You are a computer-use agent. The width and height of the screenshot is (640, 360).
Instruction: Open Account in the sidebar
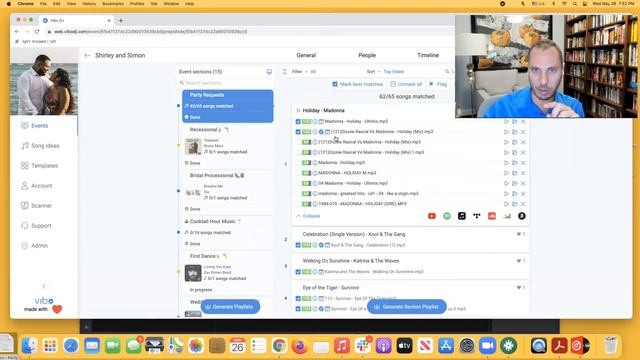36,186
